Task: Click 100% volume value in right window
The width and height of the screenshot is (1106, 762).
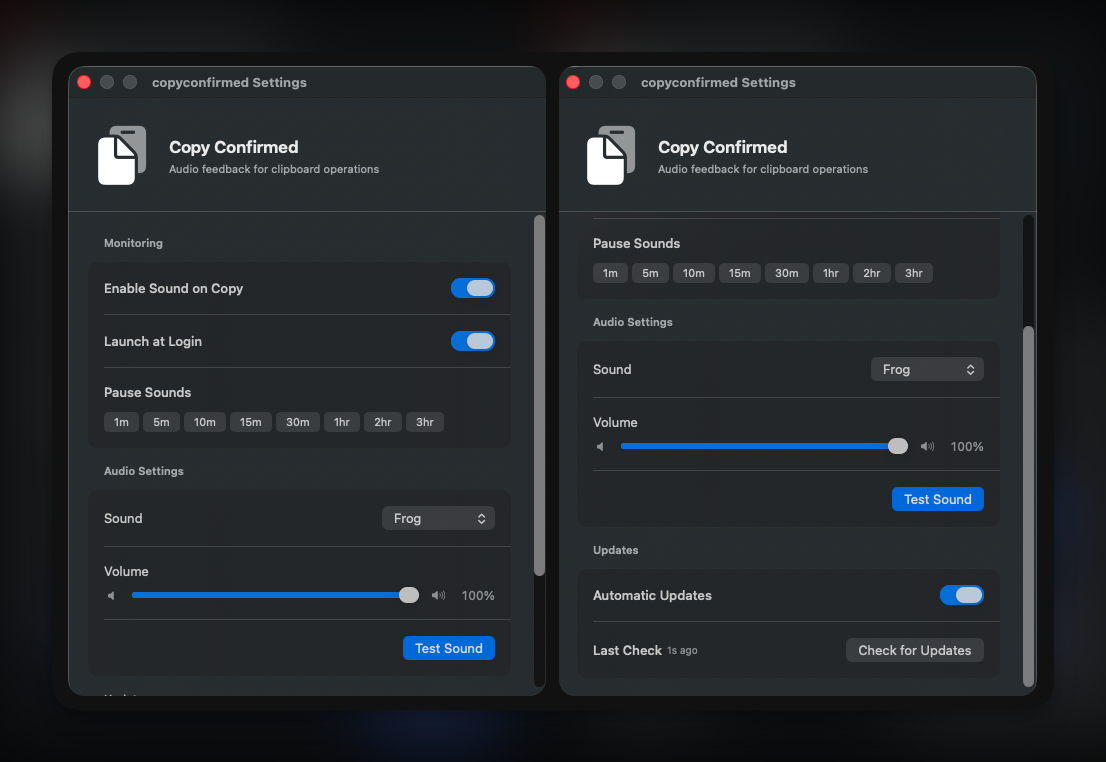Action: coord(966,447)
